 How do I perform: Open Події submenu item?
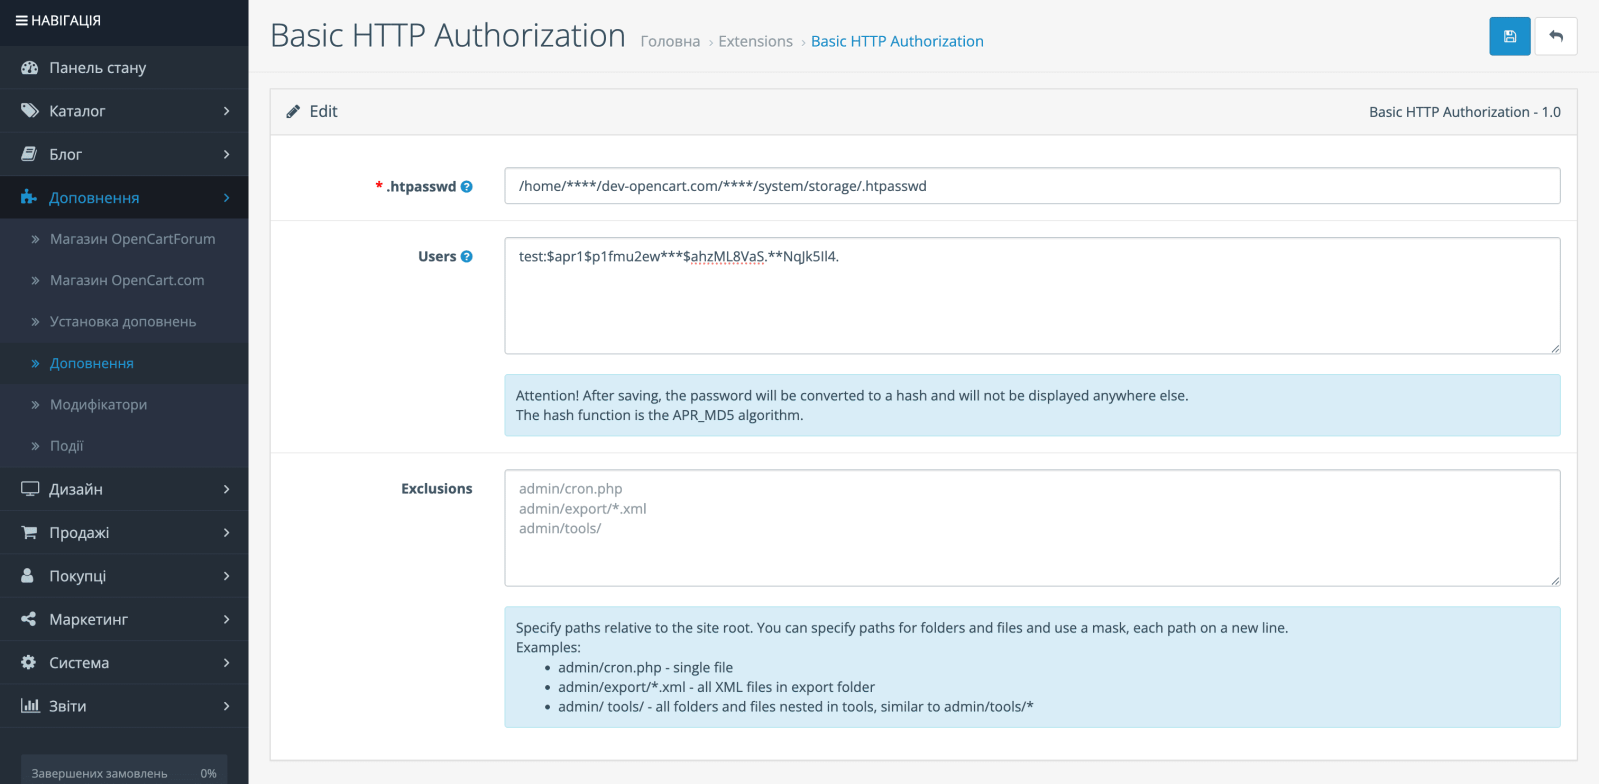click(x=124, y=446)
